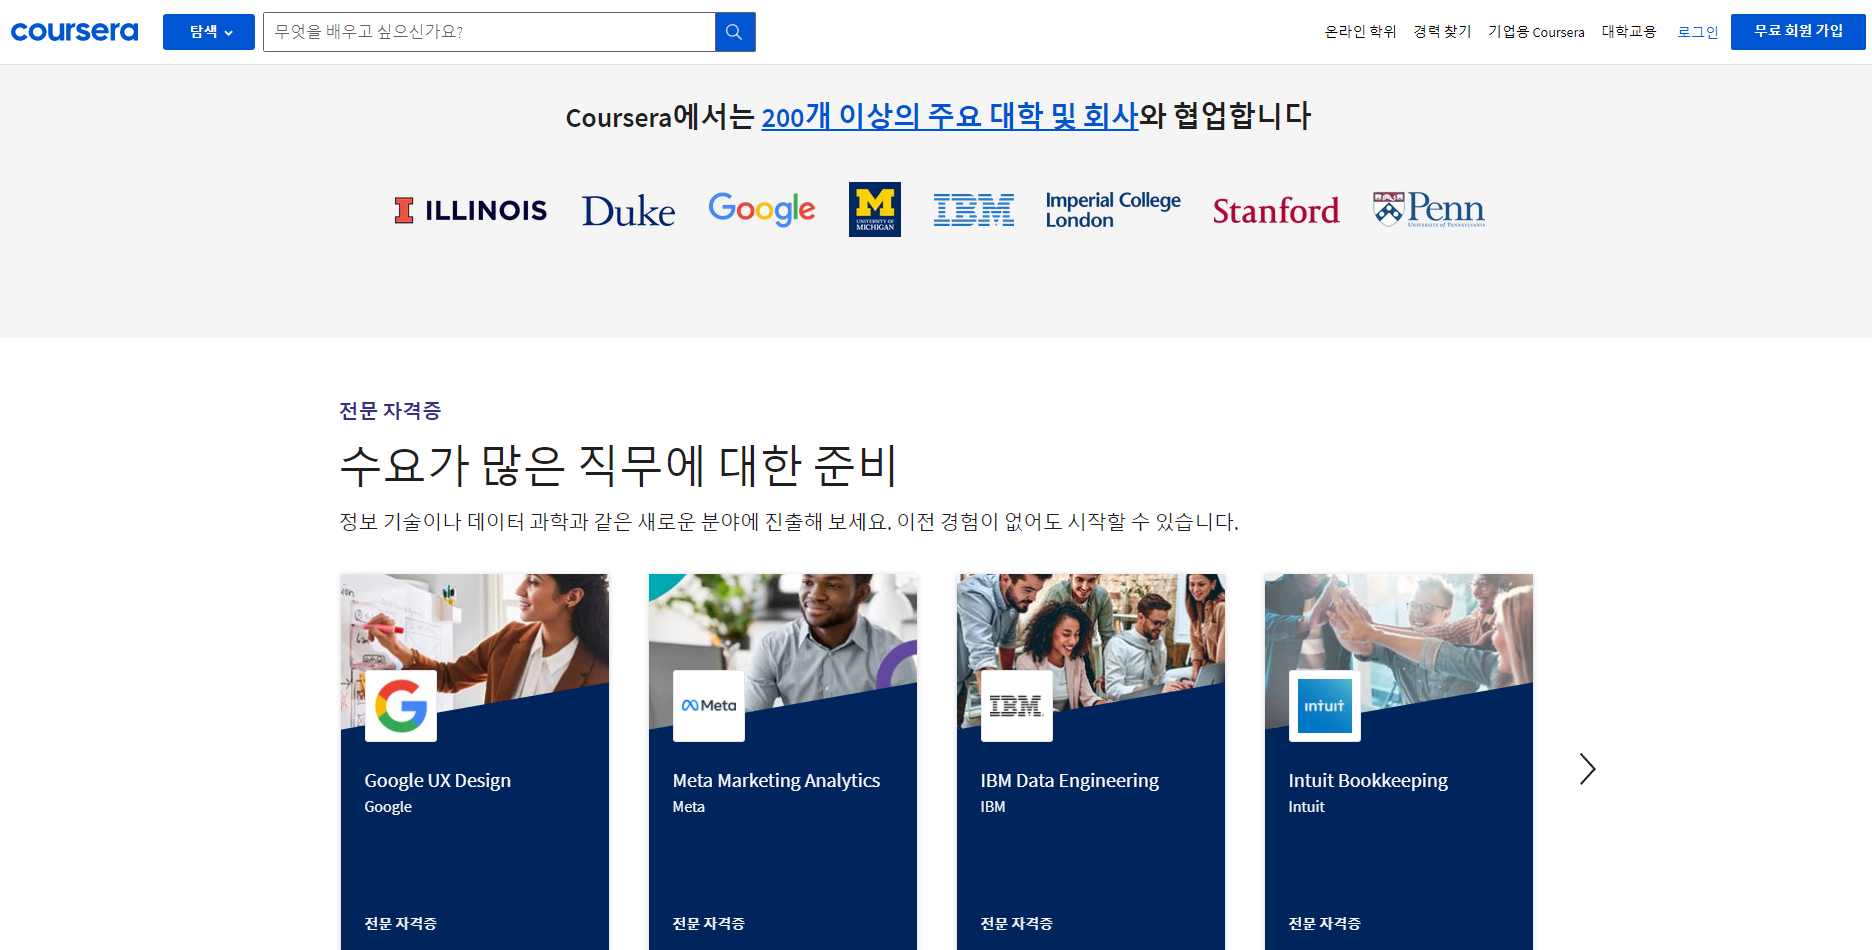Click the Google G icon on card
The image size is (1872, 950).
[401, 706]
